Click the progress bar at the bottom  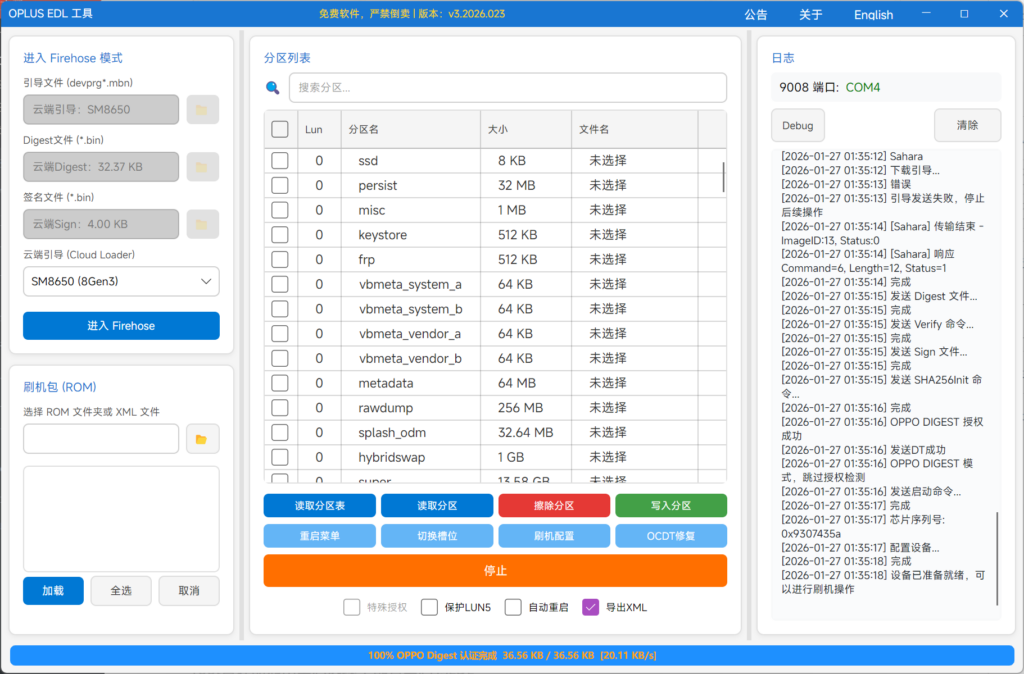511,655
